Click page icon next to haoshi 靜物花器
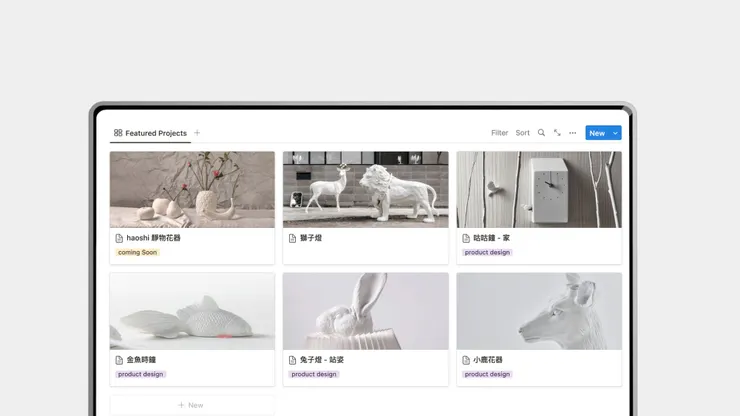Image resolution: width=740 pixels, height=416 pixels. (119, 238)
